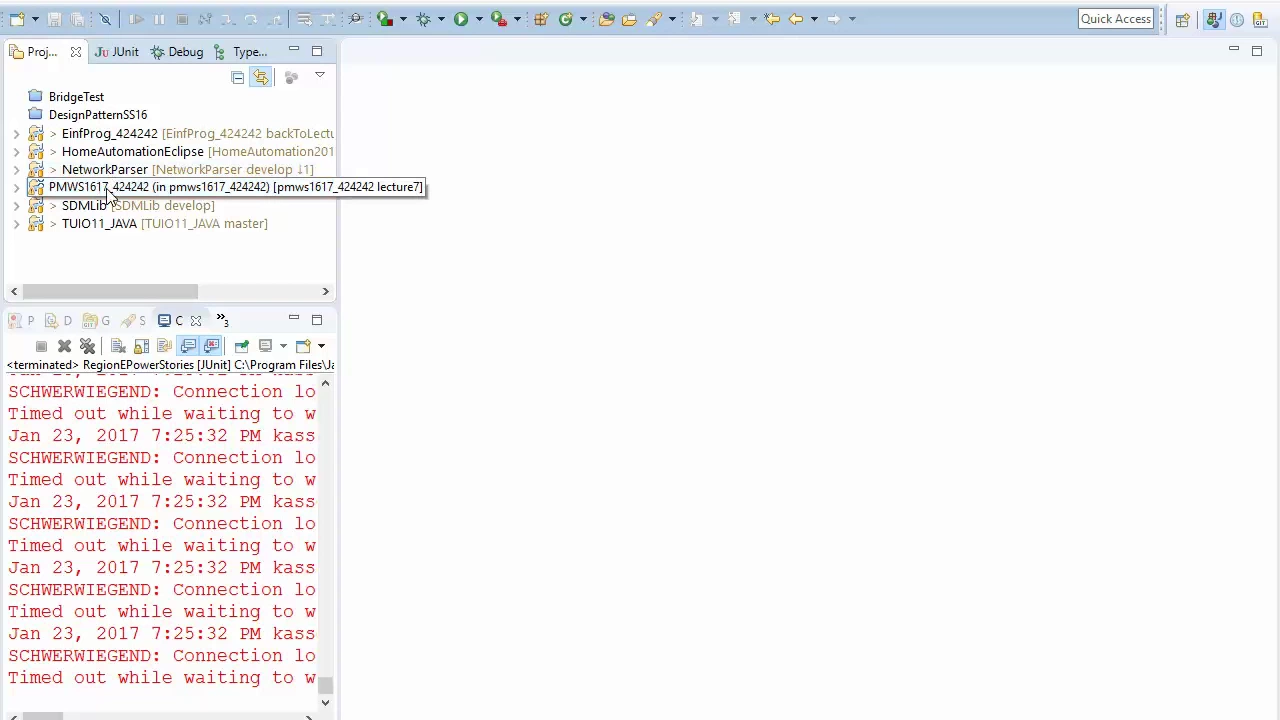This screenshot has height=720, width=1280.
Task: Click the green Run toolbar button
Action: (x=461, y=19)
